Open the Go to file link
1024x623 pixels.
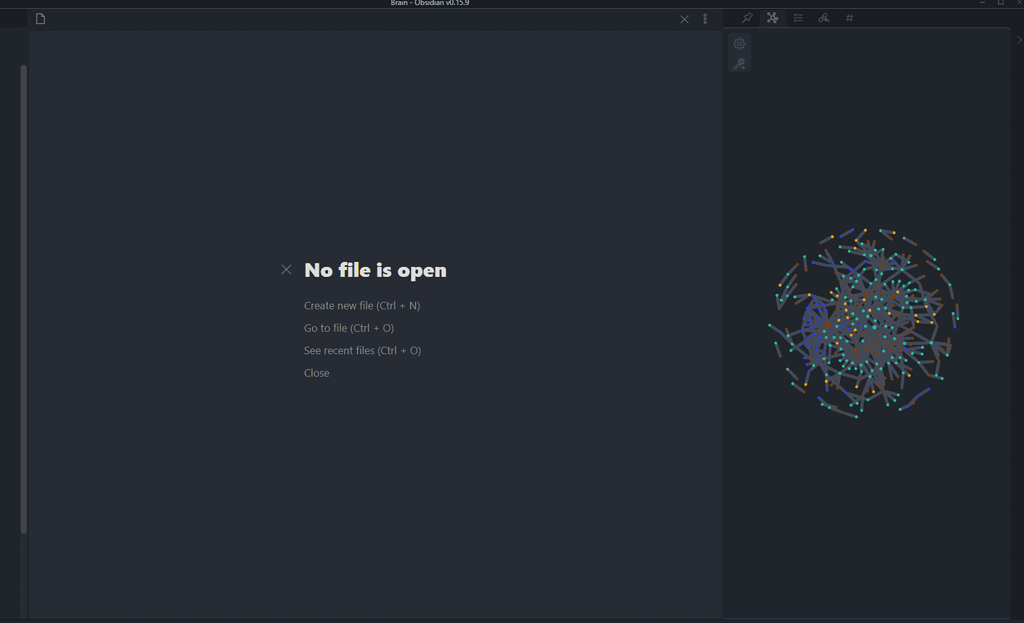click(x=348, y=328)
